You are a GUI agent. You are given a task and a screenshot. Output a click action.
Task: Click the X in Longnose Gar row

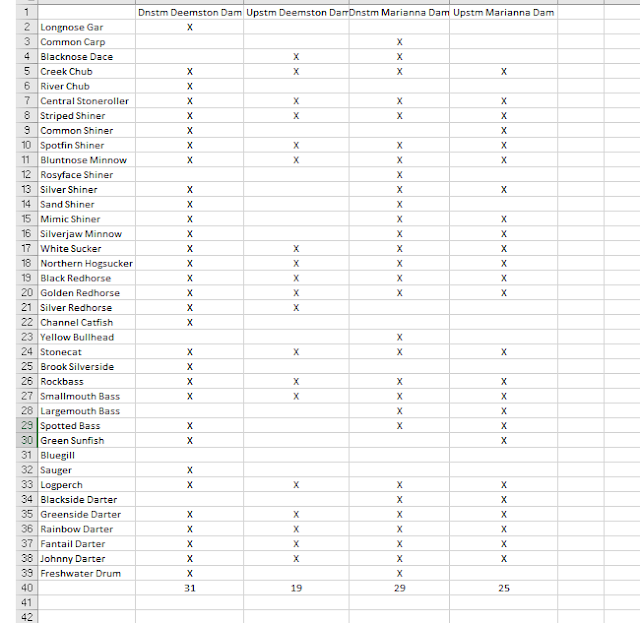pos(189,27)
